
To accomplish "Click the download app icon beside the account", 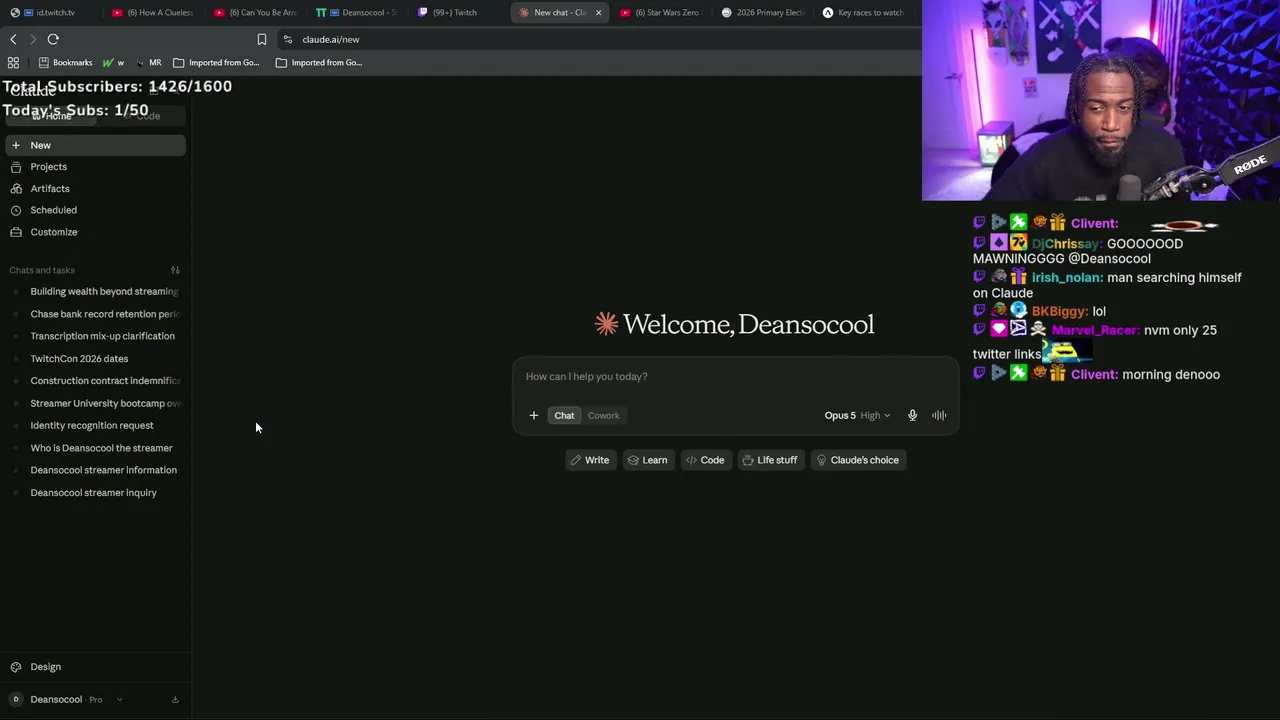I will tap(175, 700).
